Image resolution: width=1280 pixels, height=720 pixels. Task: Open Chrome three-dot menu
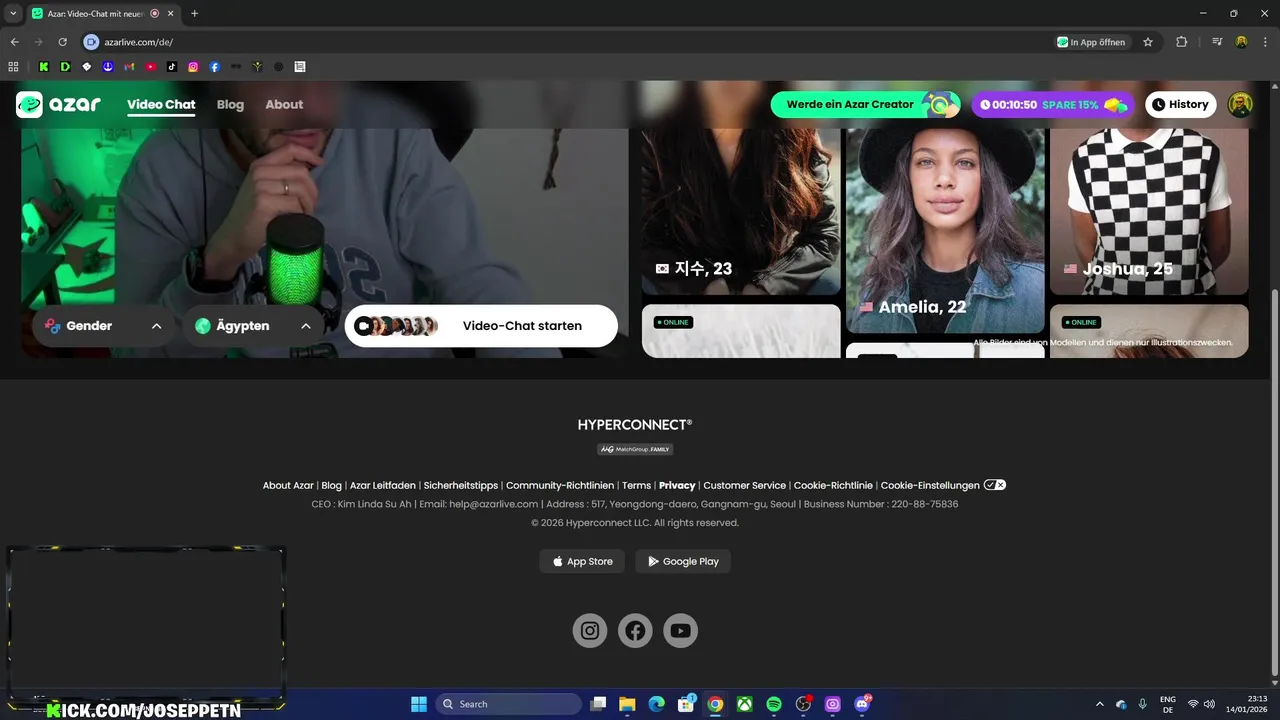pos(1264,42)
